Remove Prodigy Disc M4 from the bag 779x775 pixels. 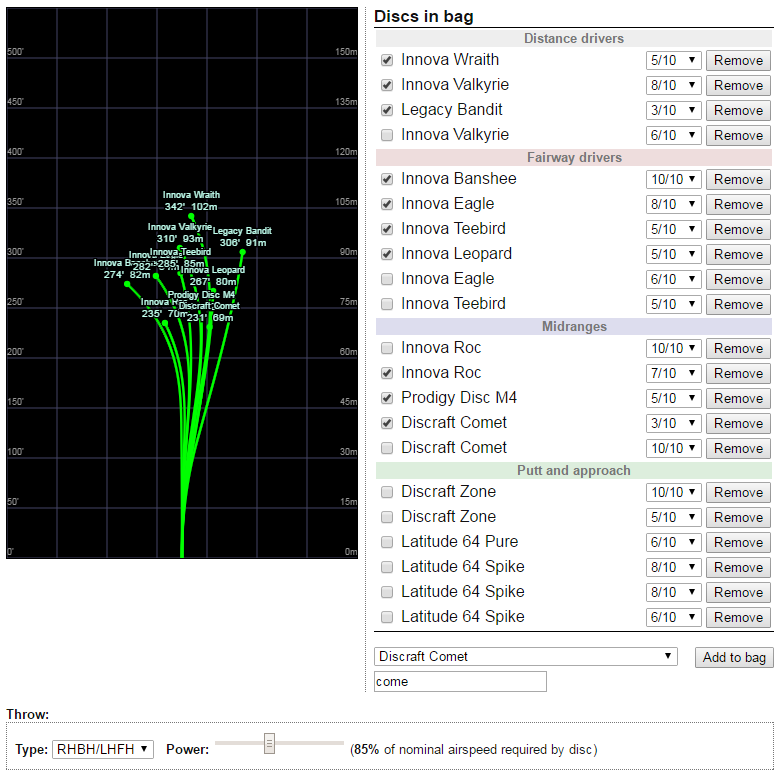click(x=738, y=398)
